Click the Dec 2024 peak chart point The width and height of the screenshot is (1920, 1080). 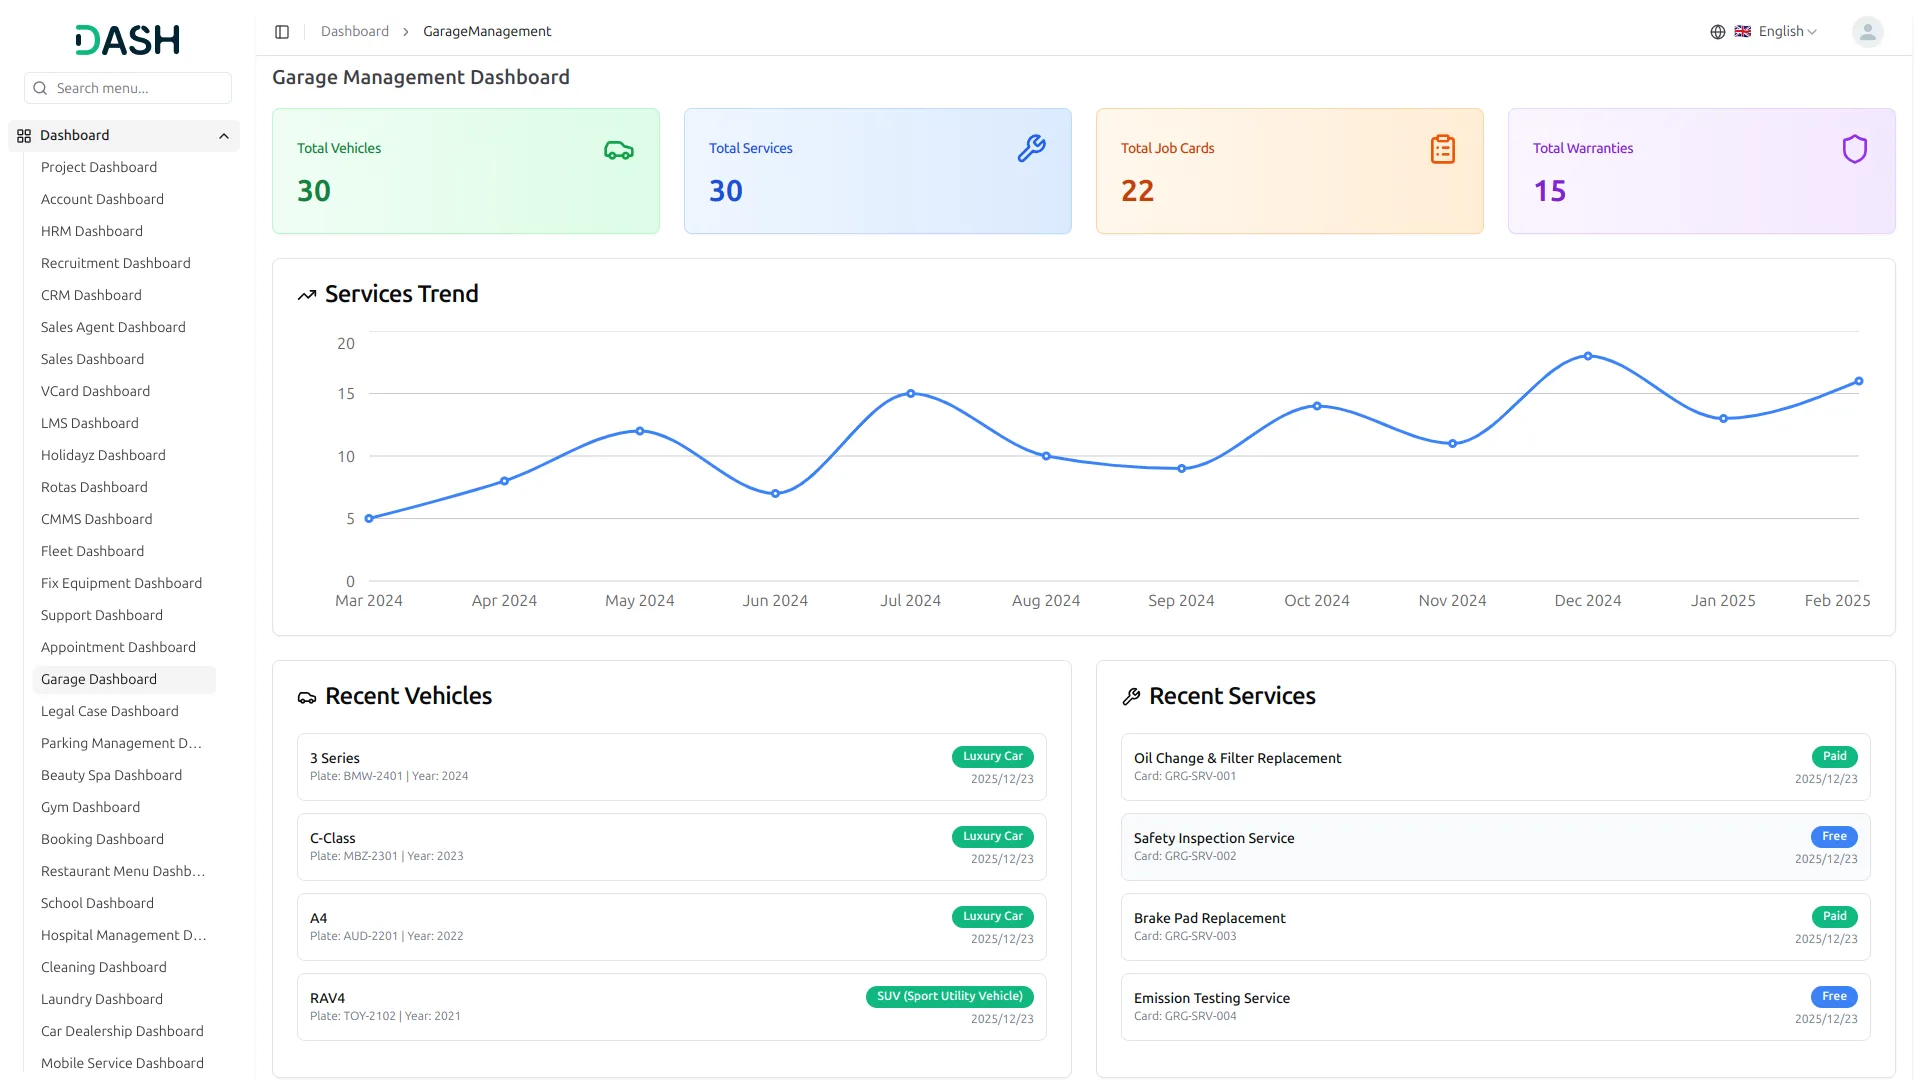(1587, 356)
